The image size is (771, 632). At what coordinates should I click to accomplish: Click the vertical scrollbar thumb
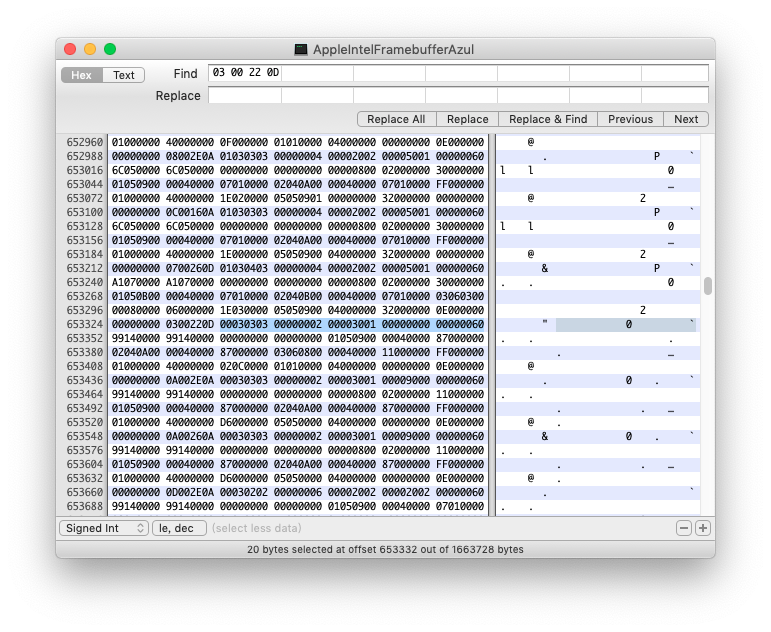[x=708, y=286]
